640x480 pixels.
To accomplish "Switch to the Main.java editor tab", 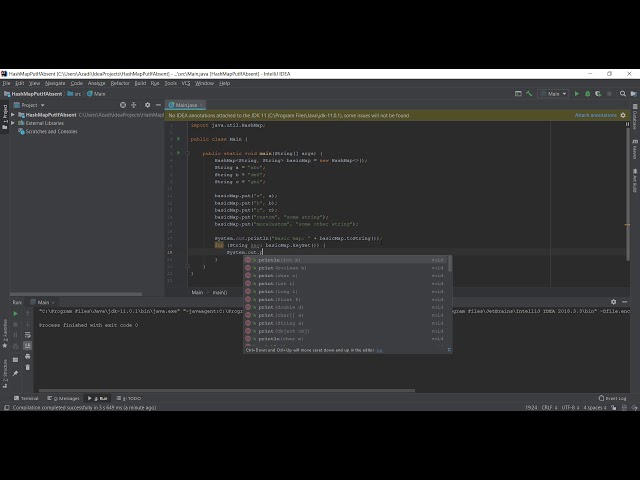I will [x=186, y=105].
